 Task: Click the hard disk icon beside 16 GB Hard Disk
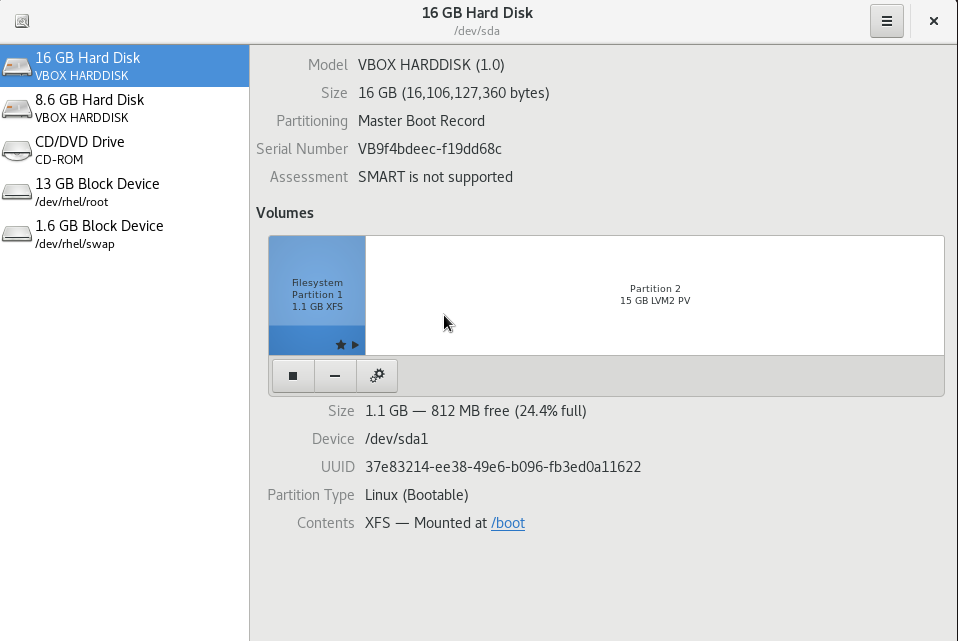(x=15, y=65)
